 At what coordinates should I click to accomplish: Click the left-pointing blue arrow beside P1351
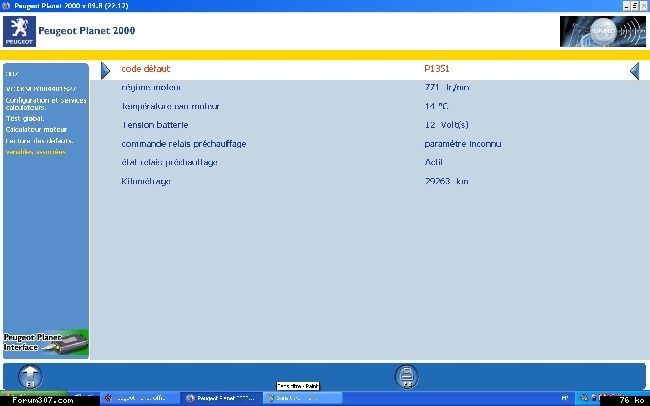click(x=634, y=71)
